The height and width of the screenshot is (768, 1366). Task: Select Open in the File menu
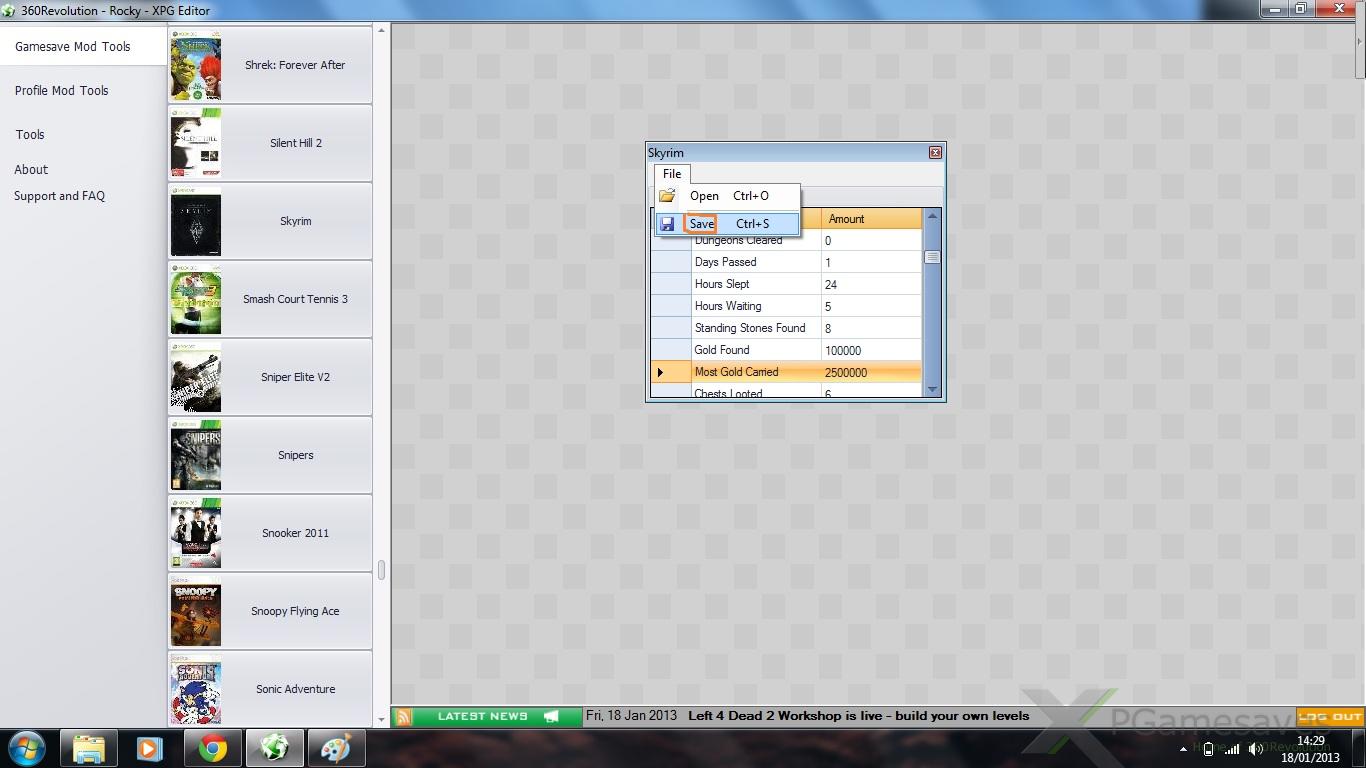coord(704,196)
